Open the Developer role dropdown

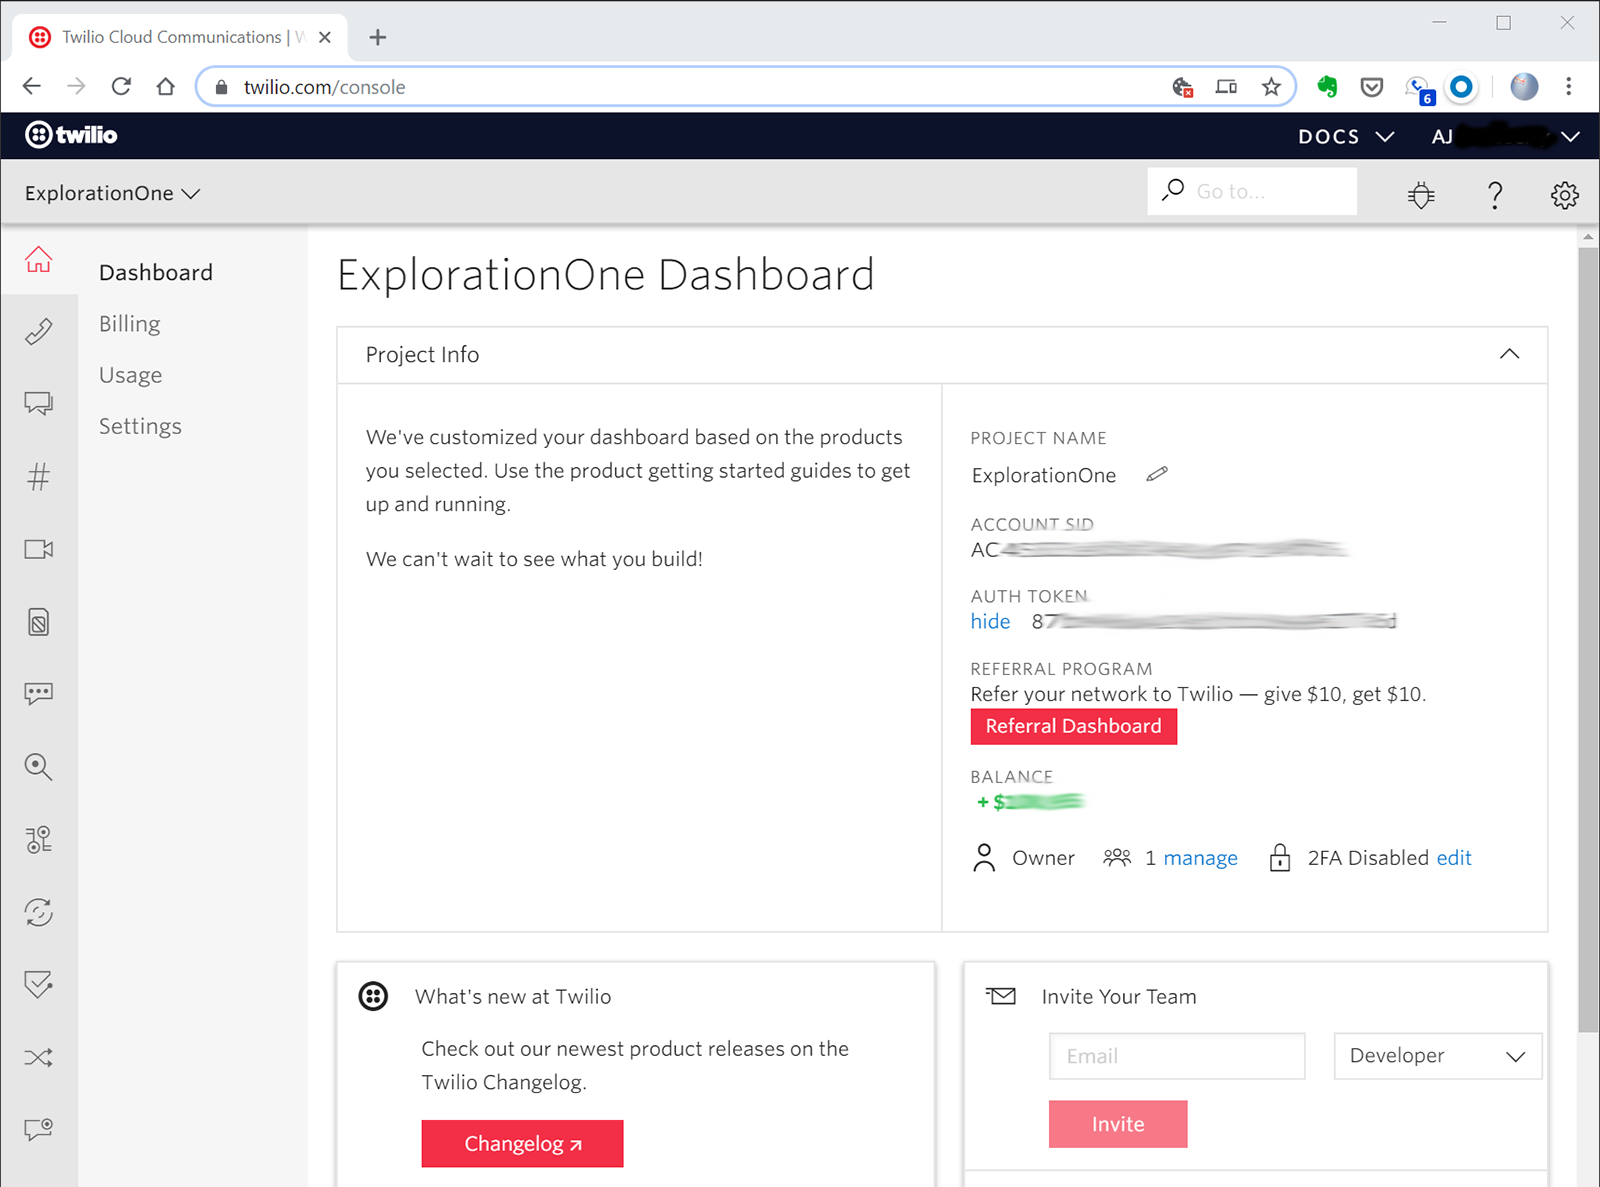pos(1437,1056)
